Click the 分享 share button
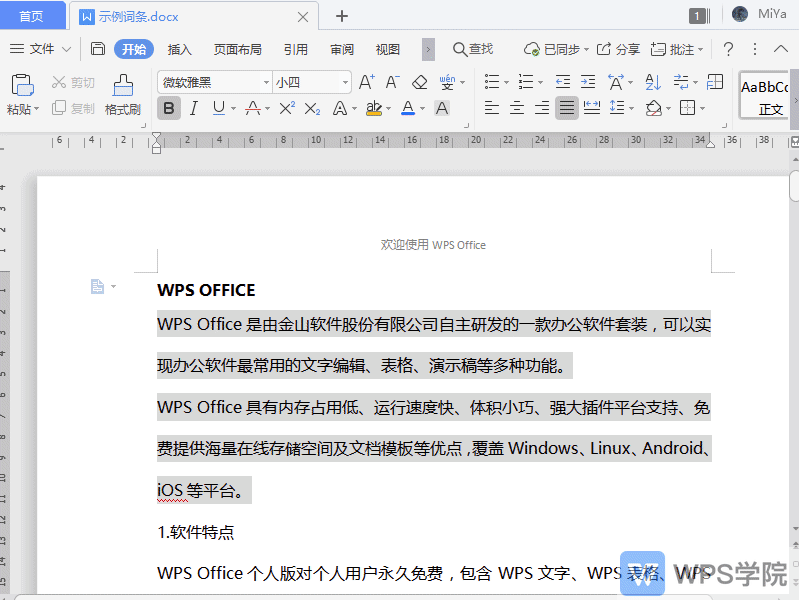799x600 pixels. (x=618, y=49)
